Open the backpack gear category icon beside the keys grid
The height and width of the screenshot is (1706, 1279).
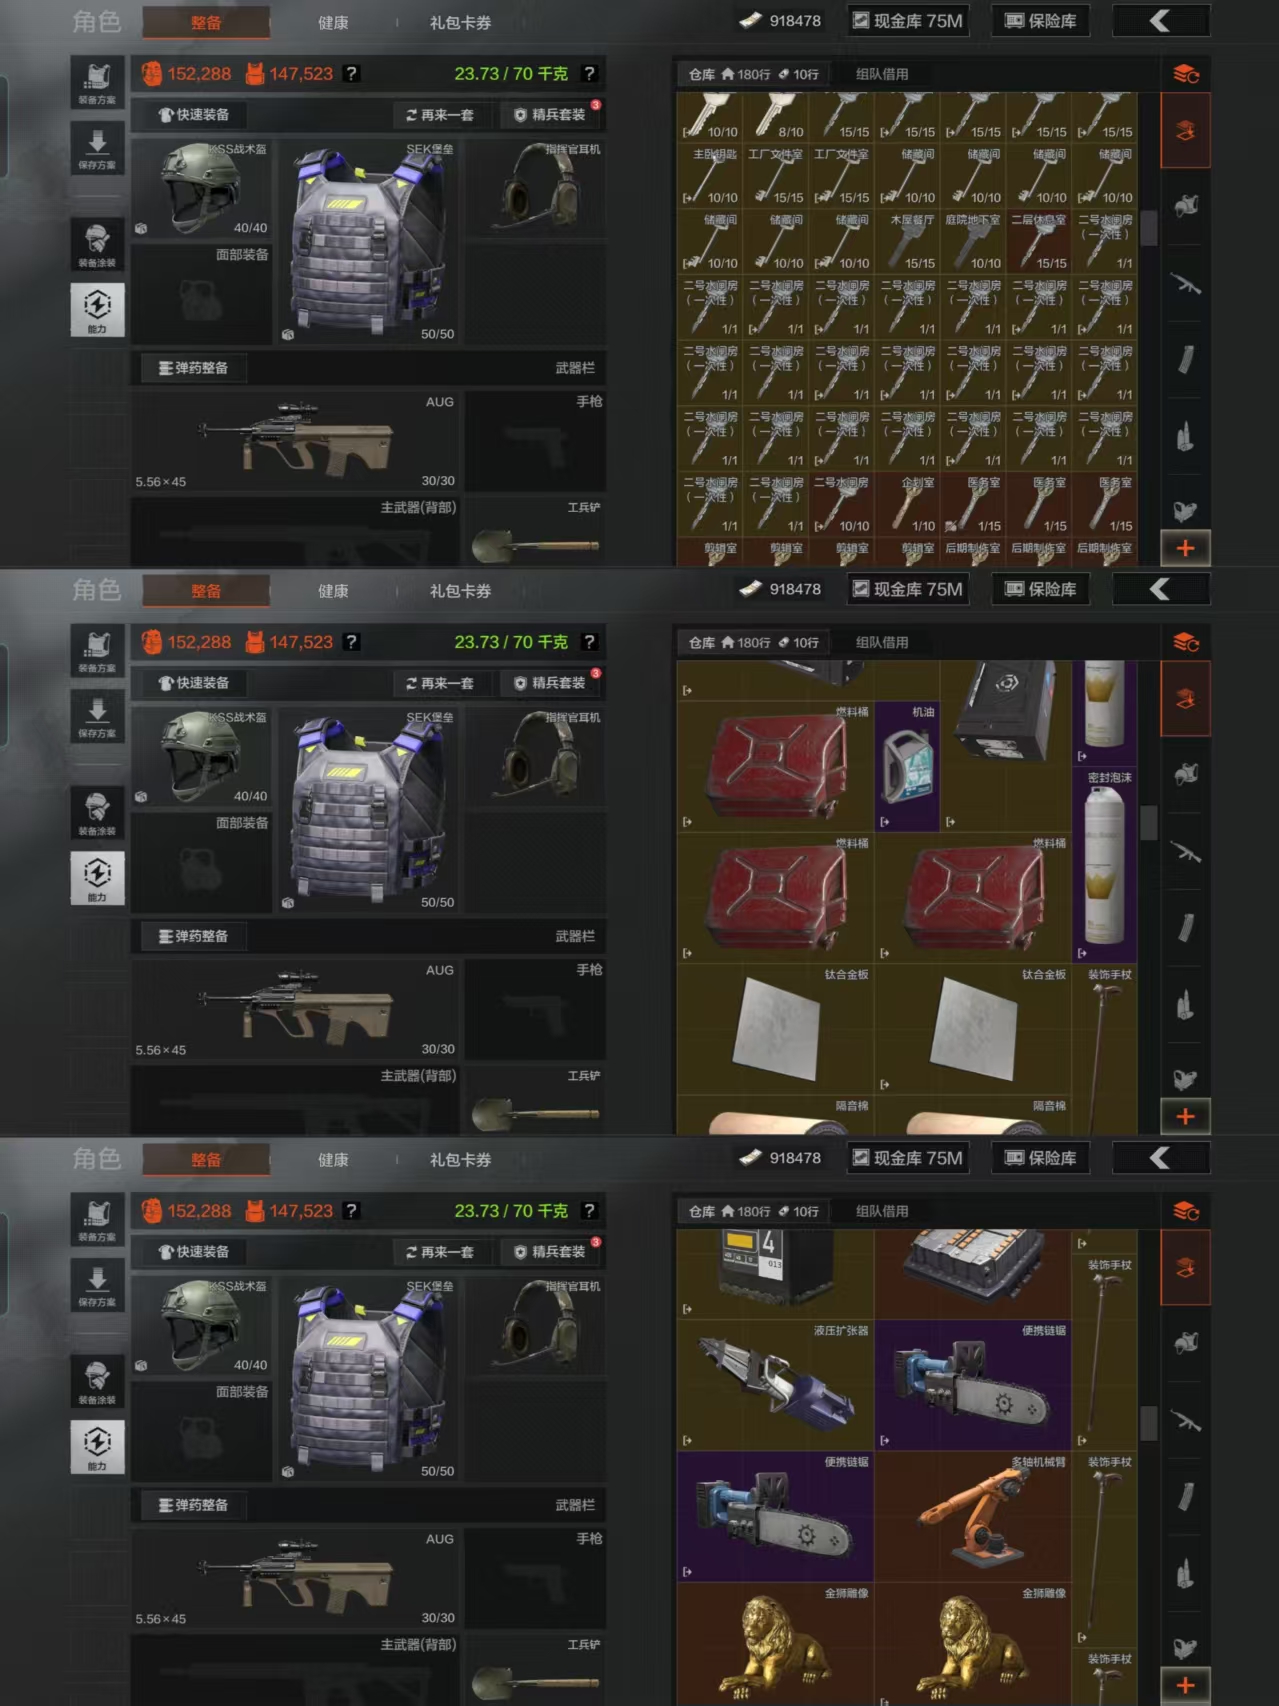[1186, 206]
